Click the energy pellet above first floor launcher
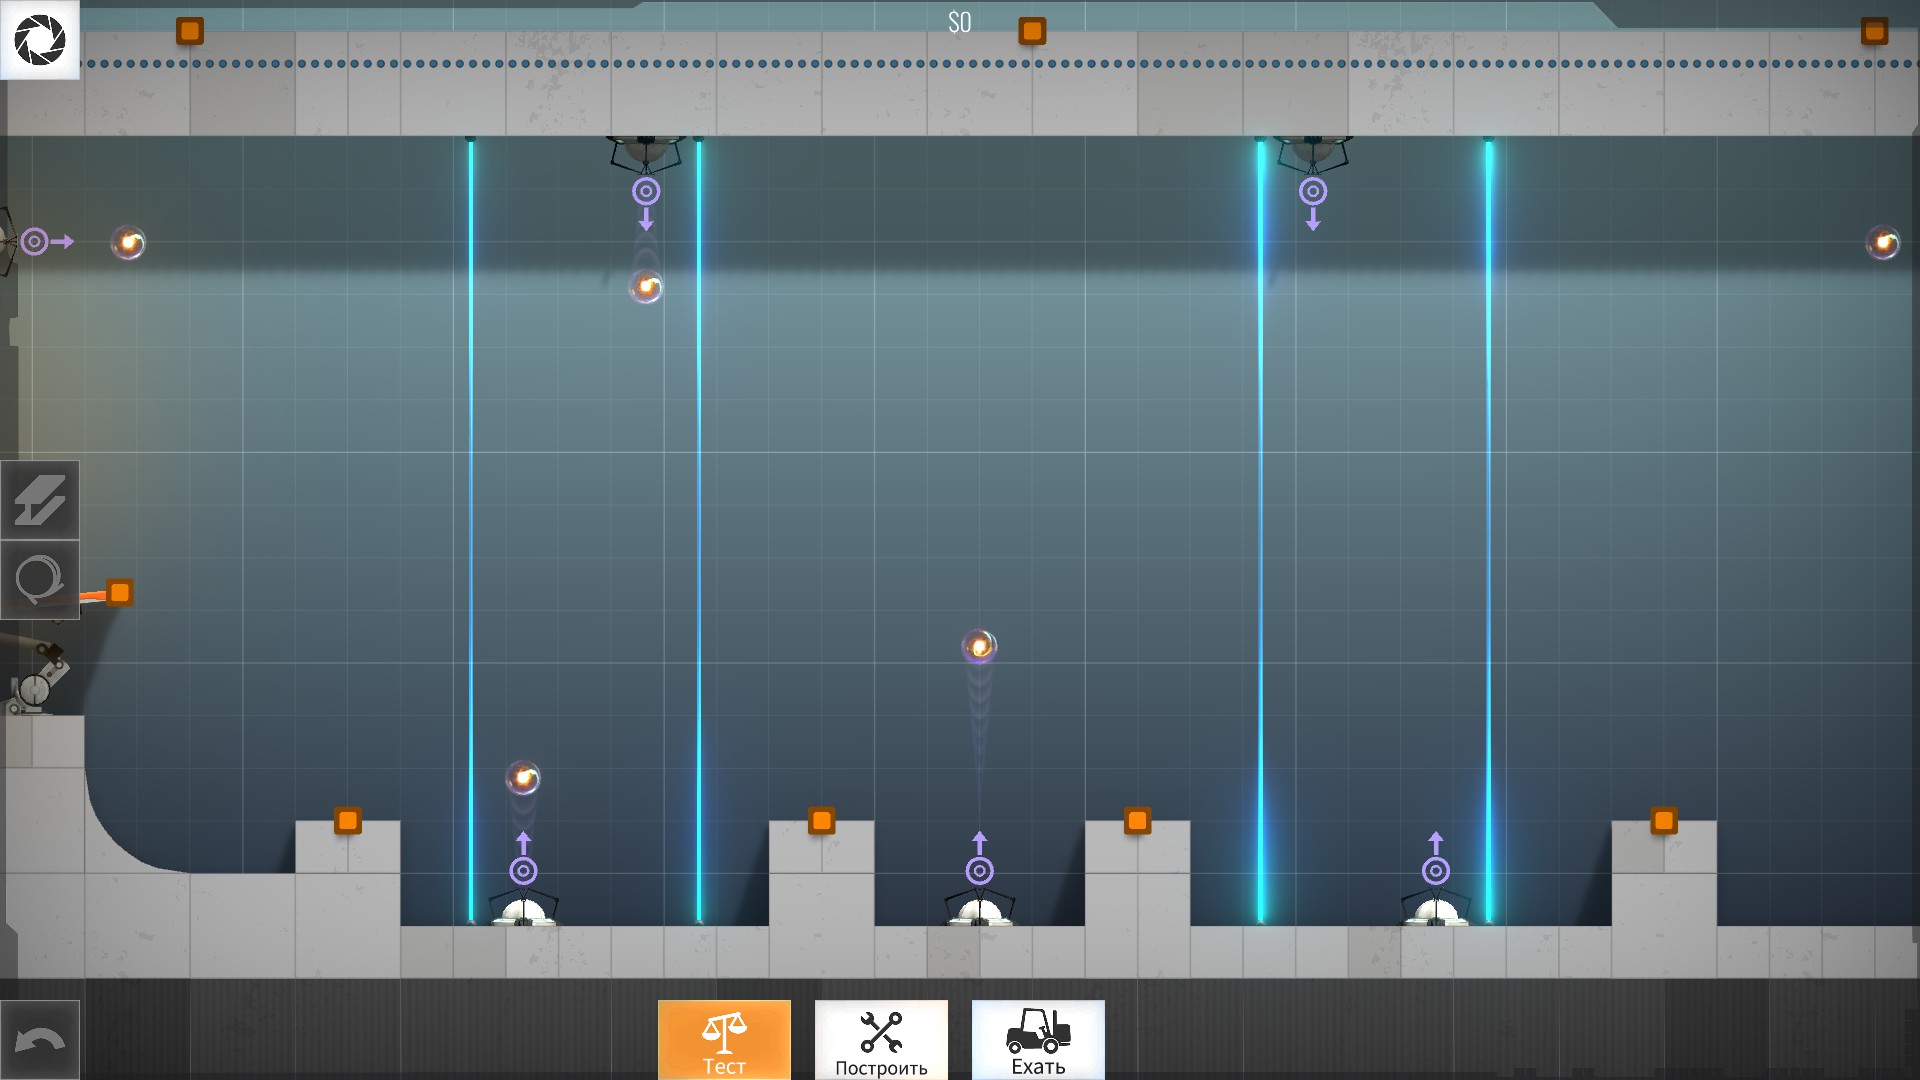 (x=523, y=777)
